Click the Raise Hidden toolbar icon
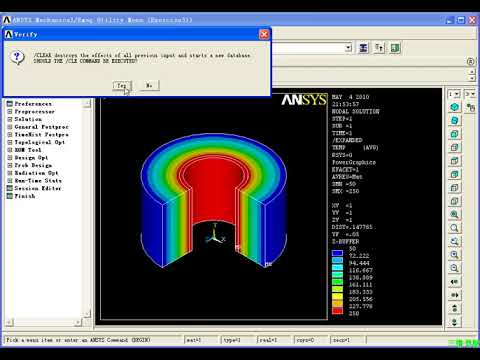This screenshot has height=360, width=480. point(363,48)
